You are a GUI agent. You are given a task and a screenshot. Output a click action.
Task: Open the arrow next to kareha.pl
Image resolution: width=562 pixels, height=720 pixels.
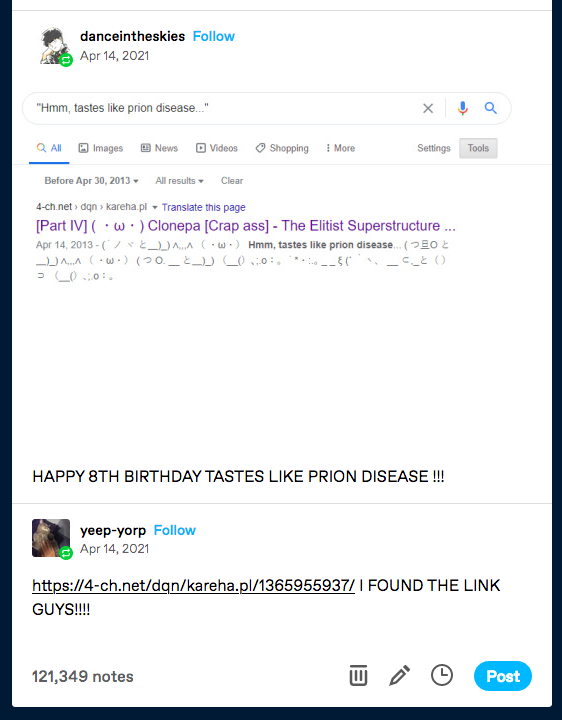pos(155,208)
